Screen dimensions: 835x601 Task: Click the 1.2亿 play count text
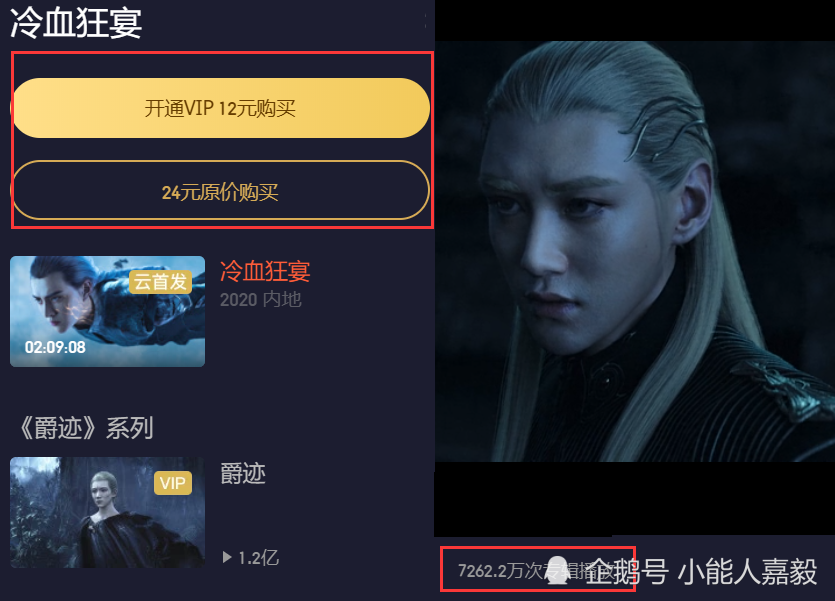(x=258, y=557)
